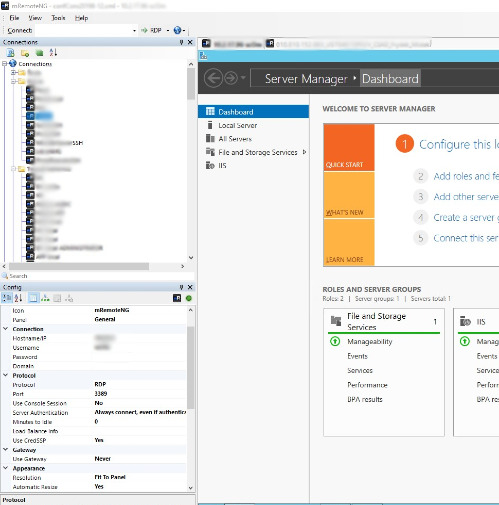
Task: Pin the Config panel
Action: pos(181,287)
